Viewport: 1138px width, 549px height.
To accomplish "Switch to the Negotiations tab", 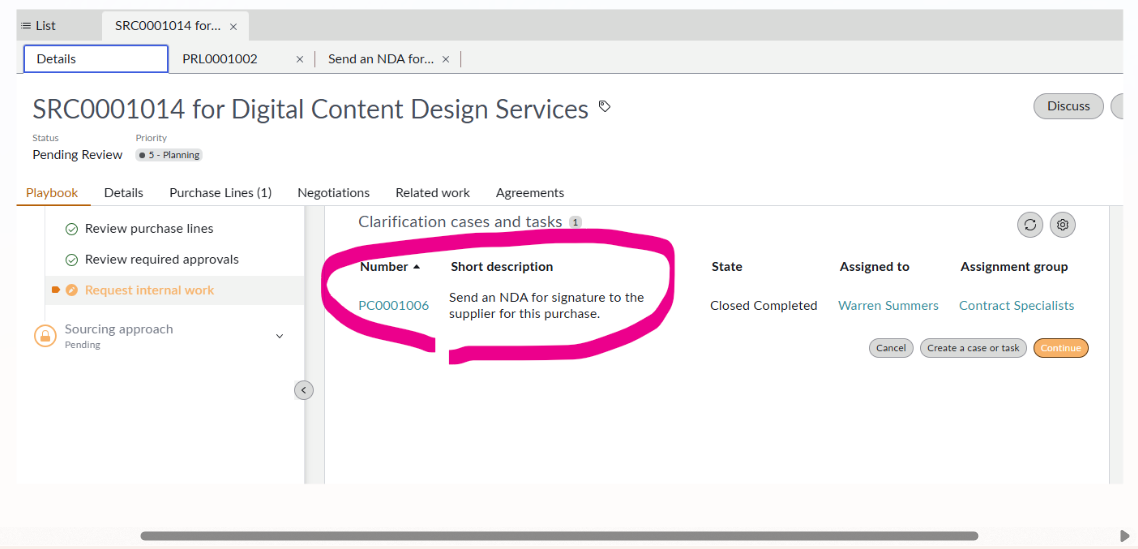I will pos(333,192).
